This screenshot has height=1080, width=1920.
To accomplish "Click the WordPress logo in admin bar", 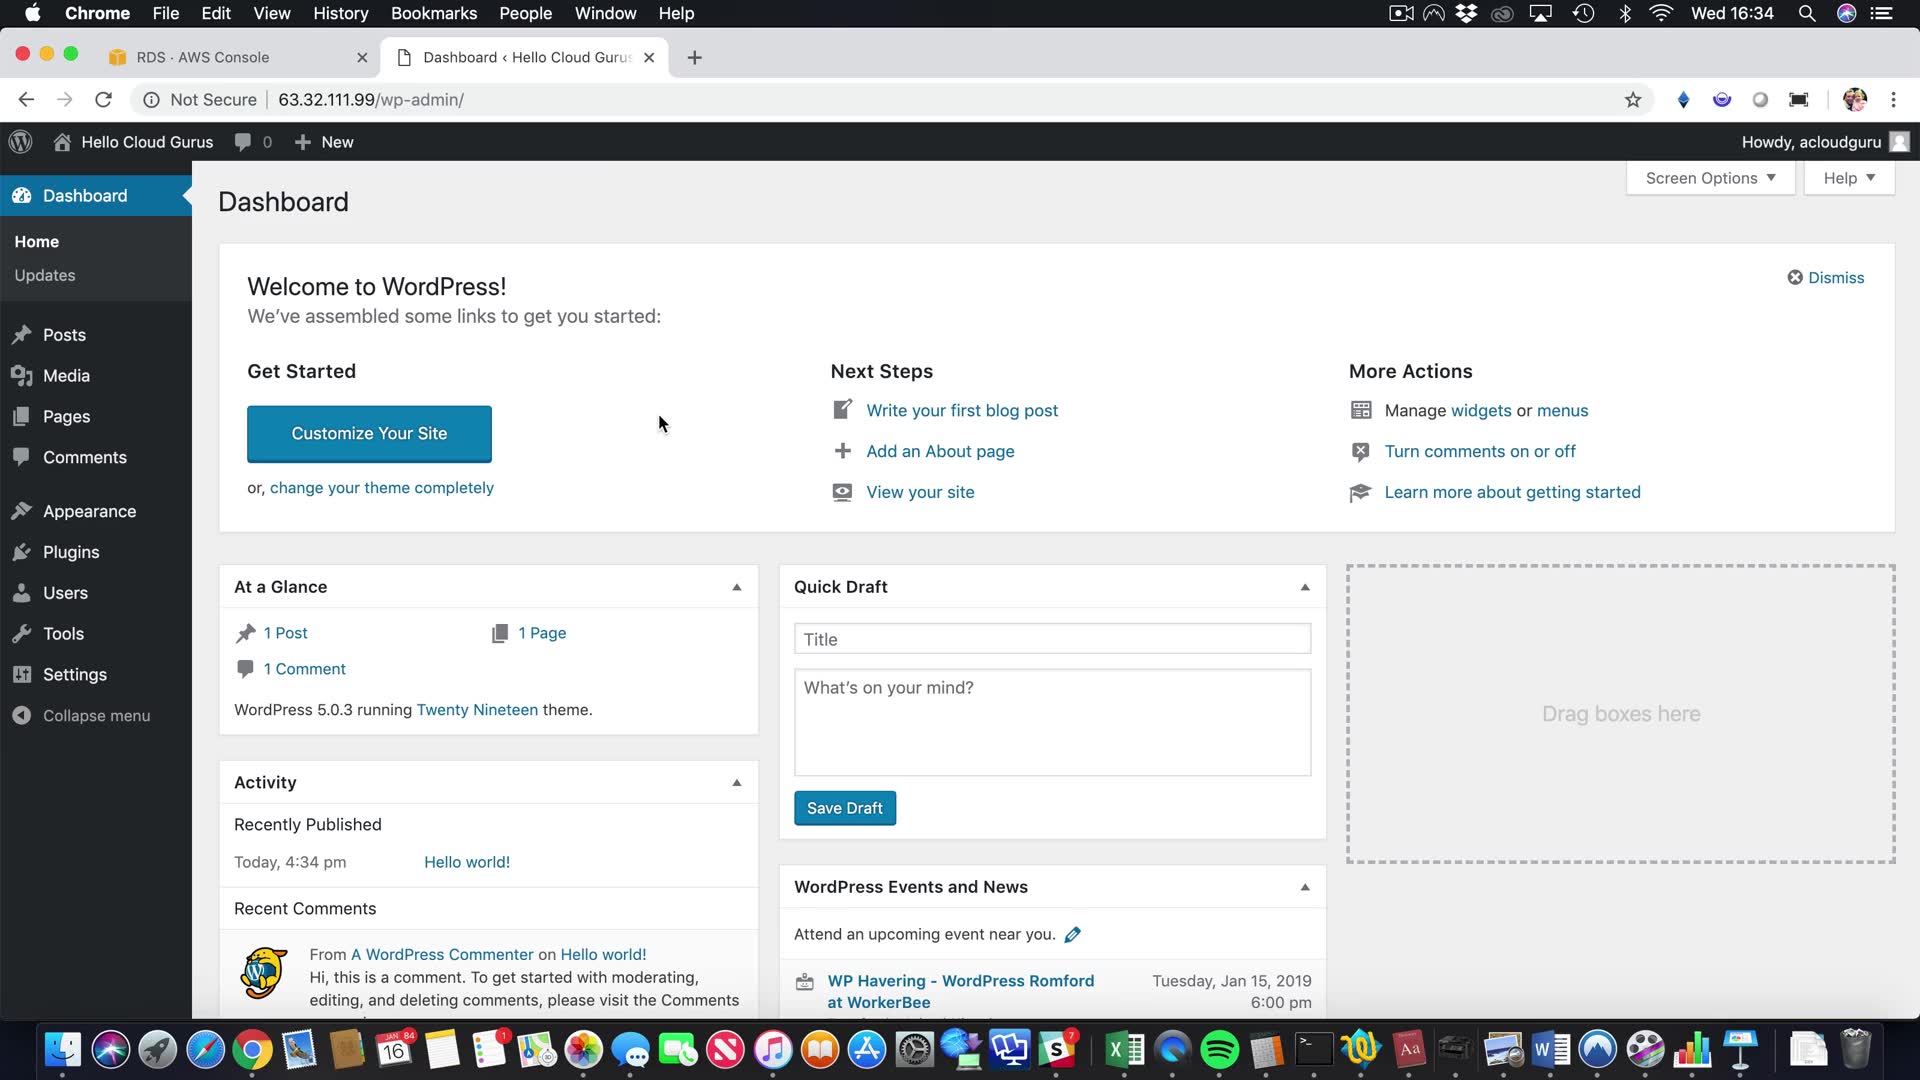I will tap(21, 142).
